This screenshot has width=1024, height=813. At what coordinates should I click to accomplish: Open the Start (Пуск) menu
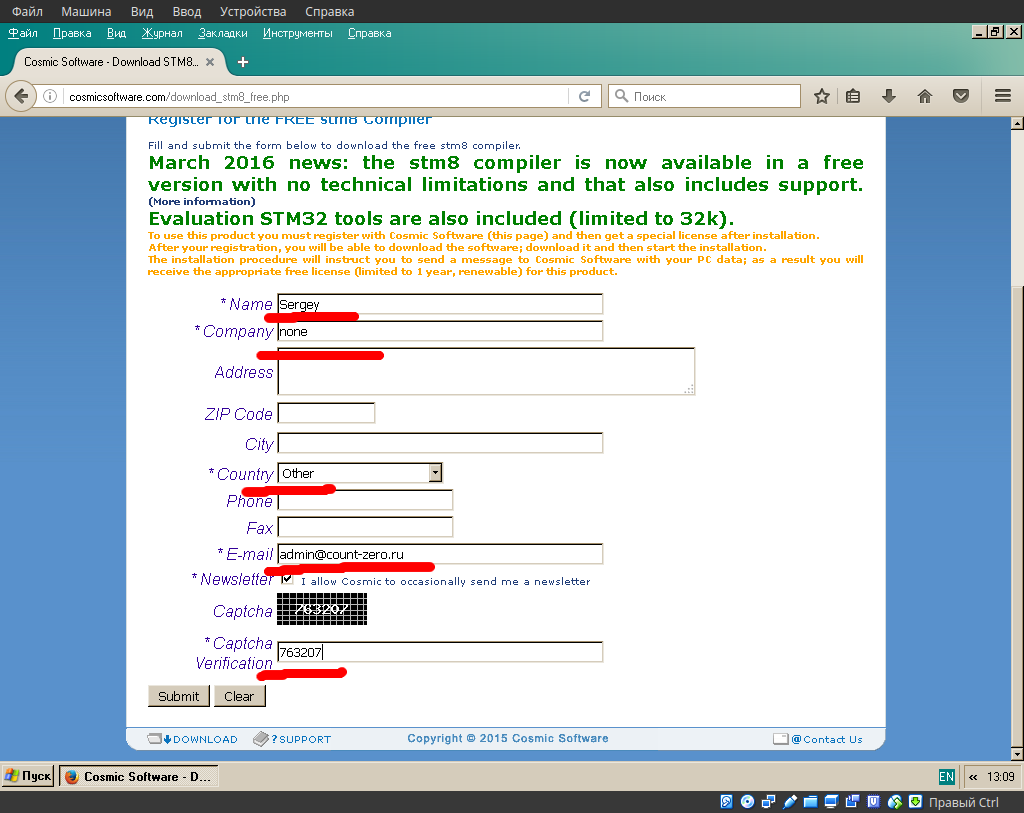tap(27, 776)
